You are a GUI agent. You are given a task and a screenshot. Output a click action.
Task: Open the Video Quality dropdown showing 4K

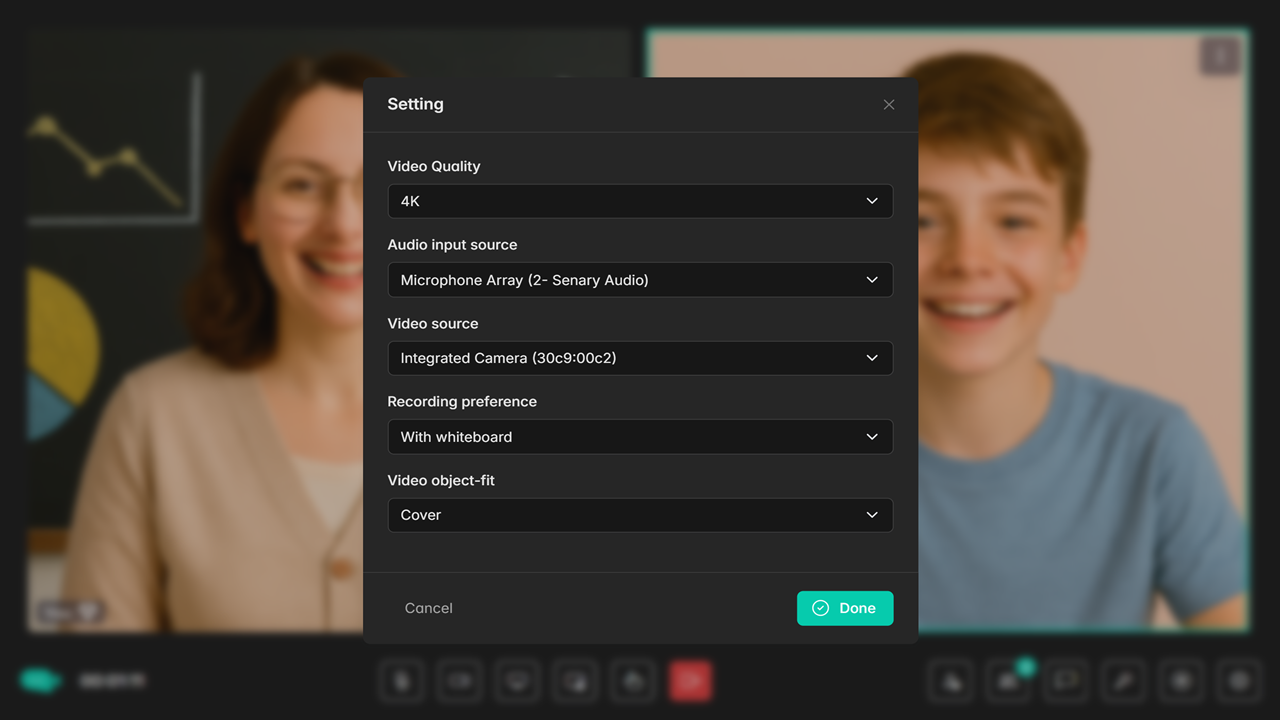(640, 201)
